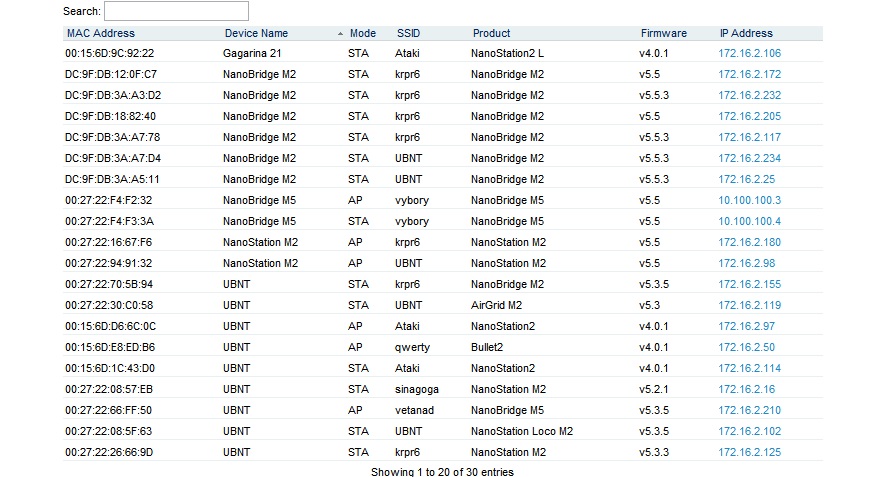Open IP link 172.16.2.50

tap(746, 347)
